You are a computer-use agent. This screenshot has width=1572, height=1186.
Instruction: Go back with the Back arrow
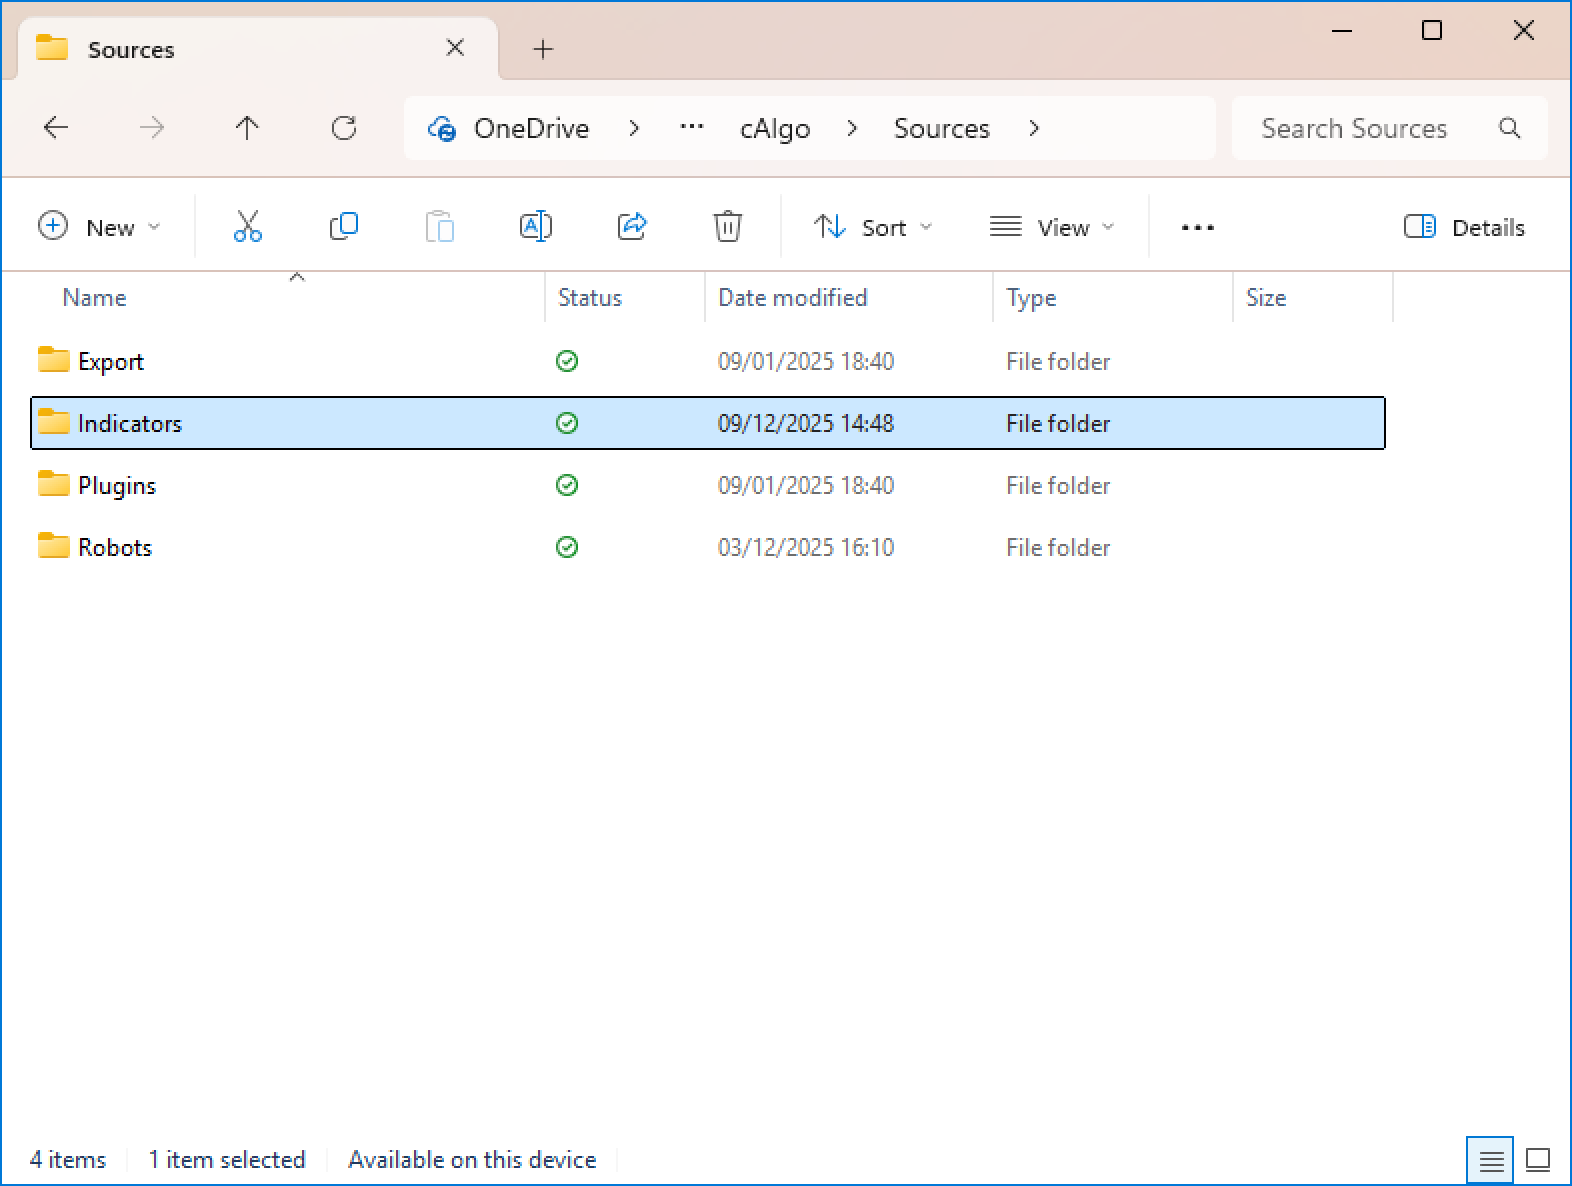pyautogui.click(x=56, y=128)
